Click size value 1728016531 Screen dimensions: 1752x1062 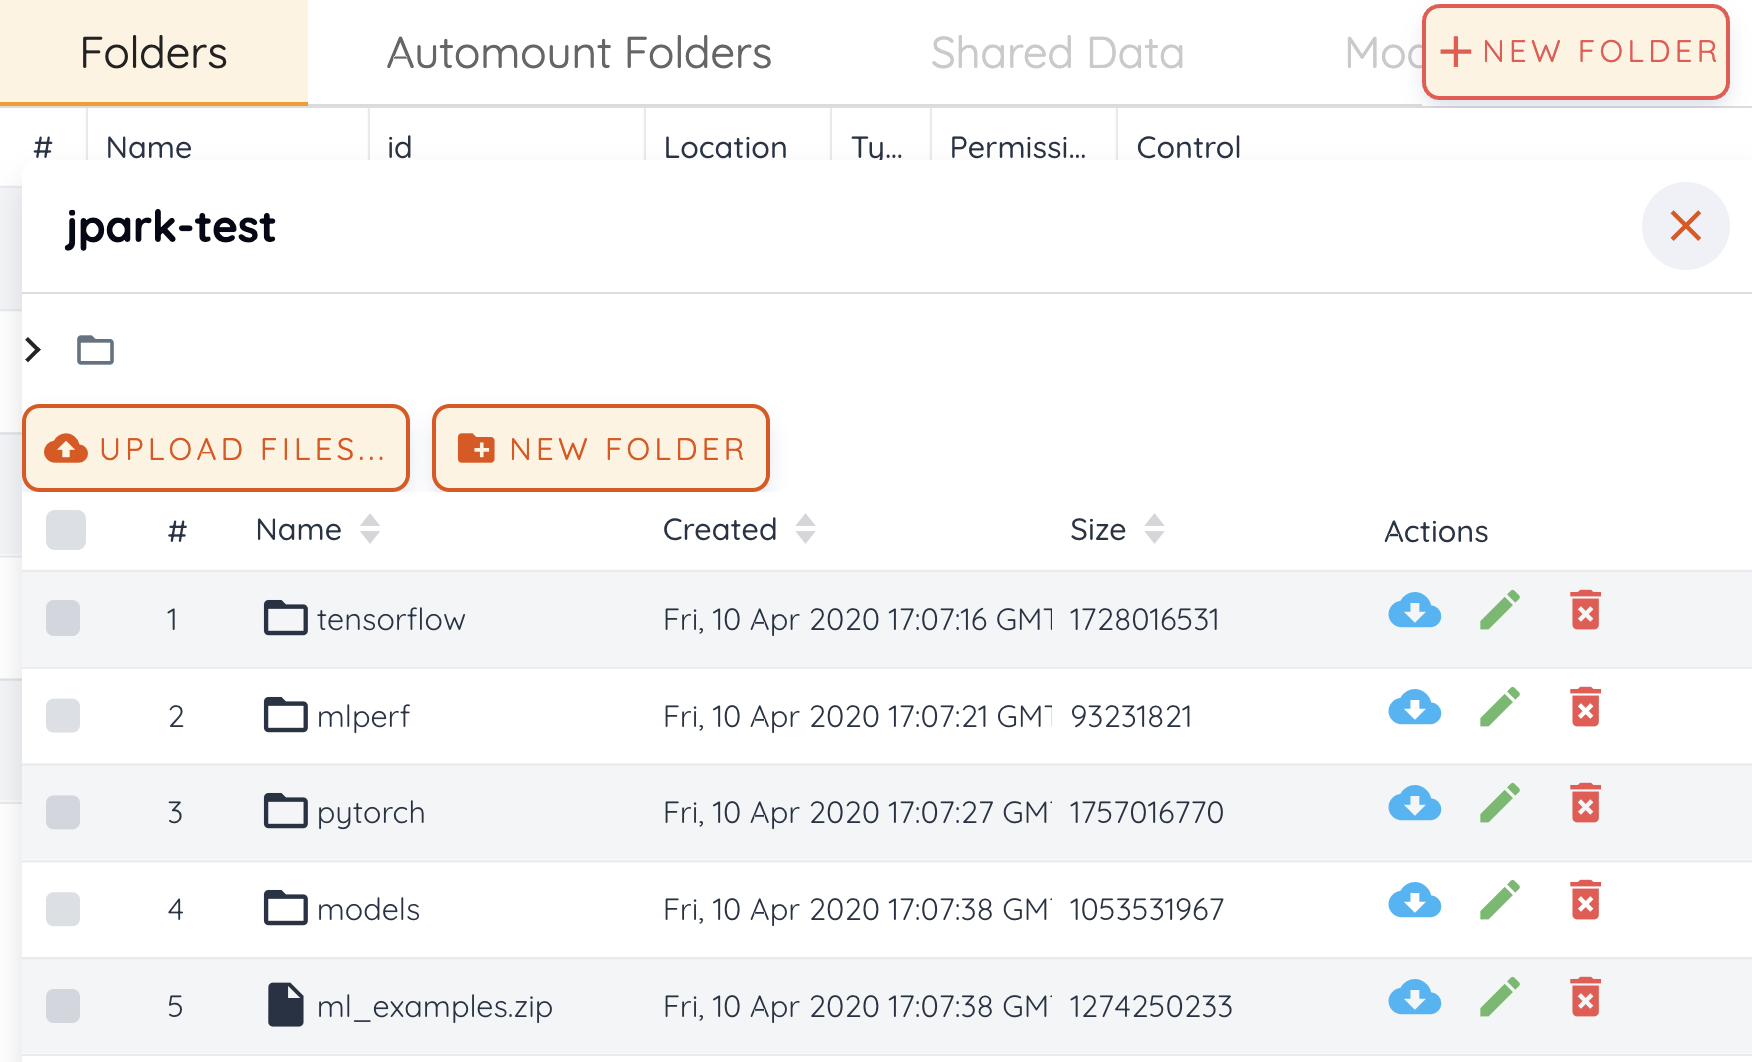[1144, 619]
